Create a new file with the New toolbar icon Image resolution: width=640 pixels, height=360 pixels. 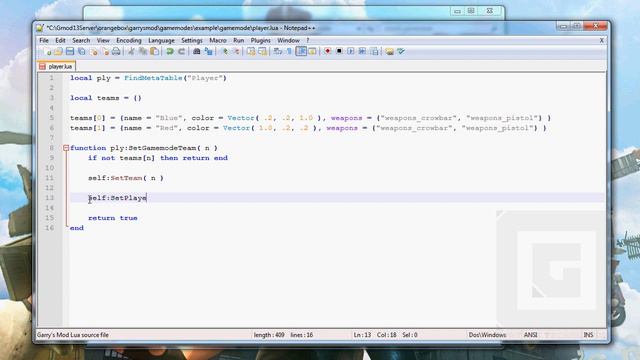[47, 51]
